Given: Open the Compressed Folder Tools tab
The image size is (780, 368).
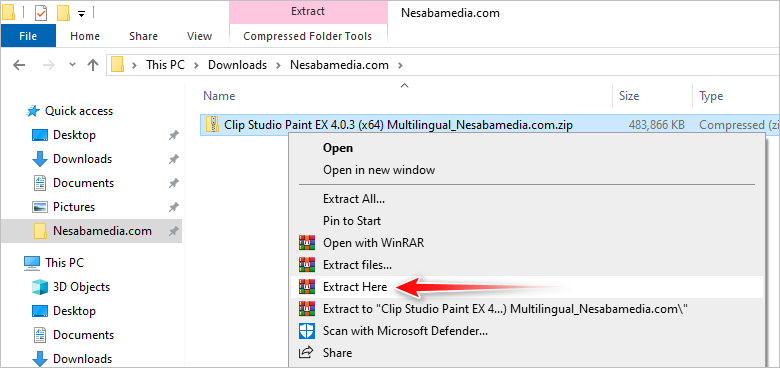Looking at the screenshot, I should tap(307, 36).
